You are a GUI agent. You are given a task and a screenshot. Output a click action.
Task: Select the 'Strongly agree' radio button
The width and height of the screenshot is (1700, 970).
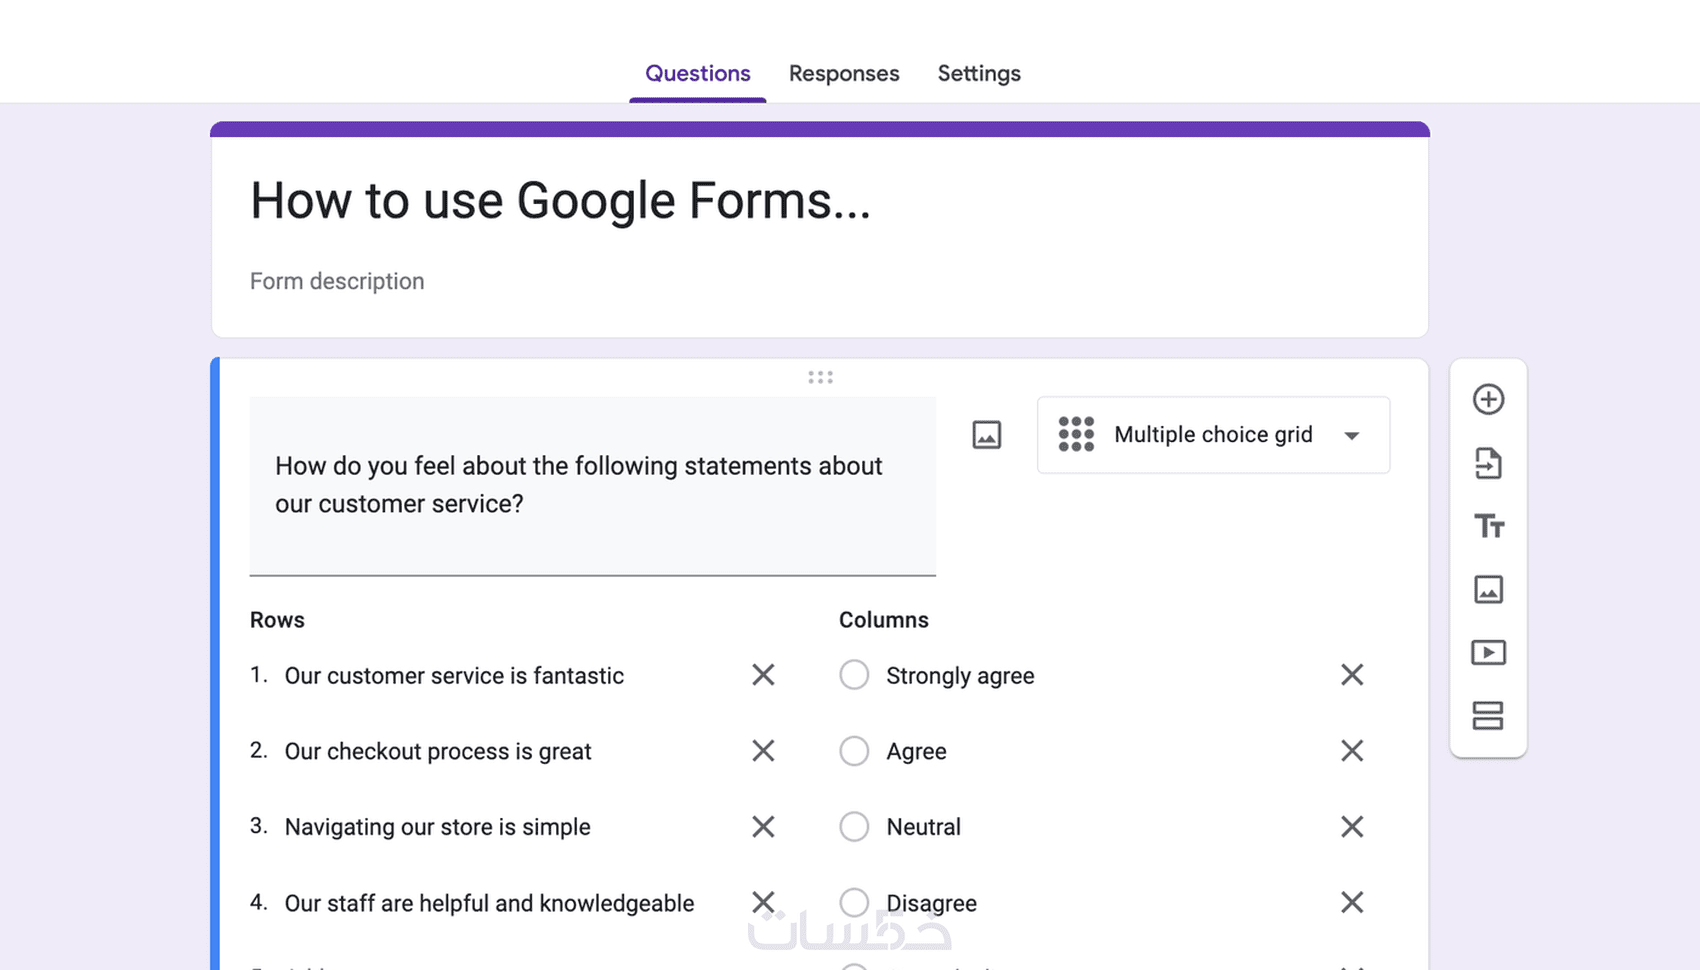pos(854,675)
